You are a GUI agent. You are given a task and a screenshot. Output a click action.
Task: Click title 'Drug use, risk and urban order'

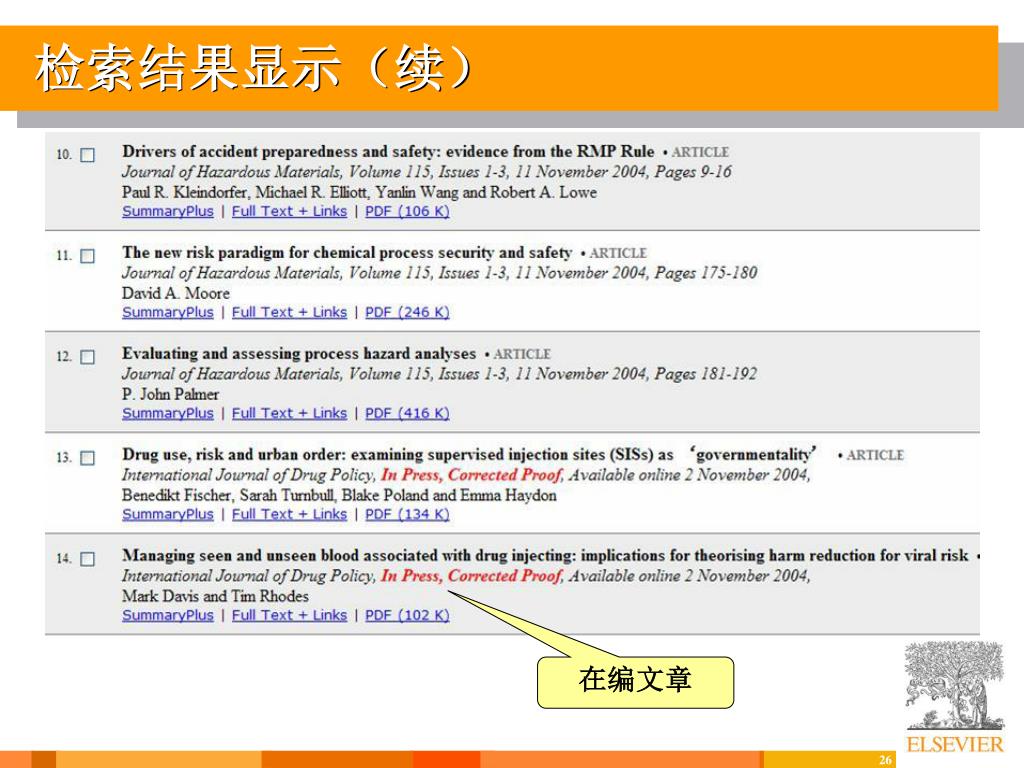469,455
